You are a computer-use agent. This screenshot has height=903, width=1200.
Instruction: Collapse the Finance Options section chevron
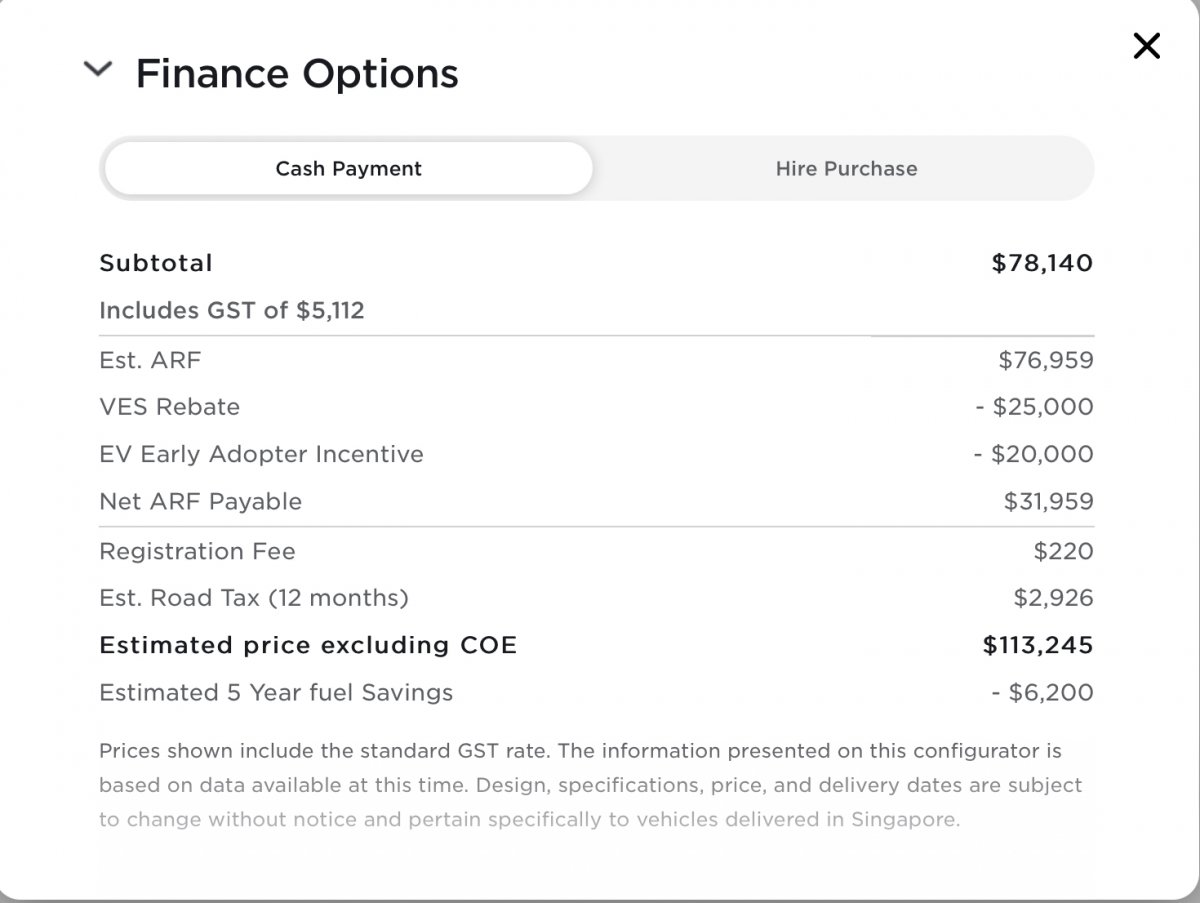[x=98, y=69]
